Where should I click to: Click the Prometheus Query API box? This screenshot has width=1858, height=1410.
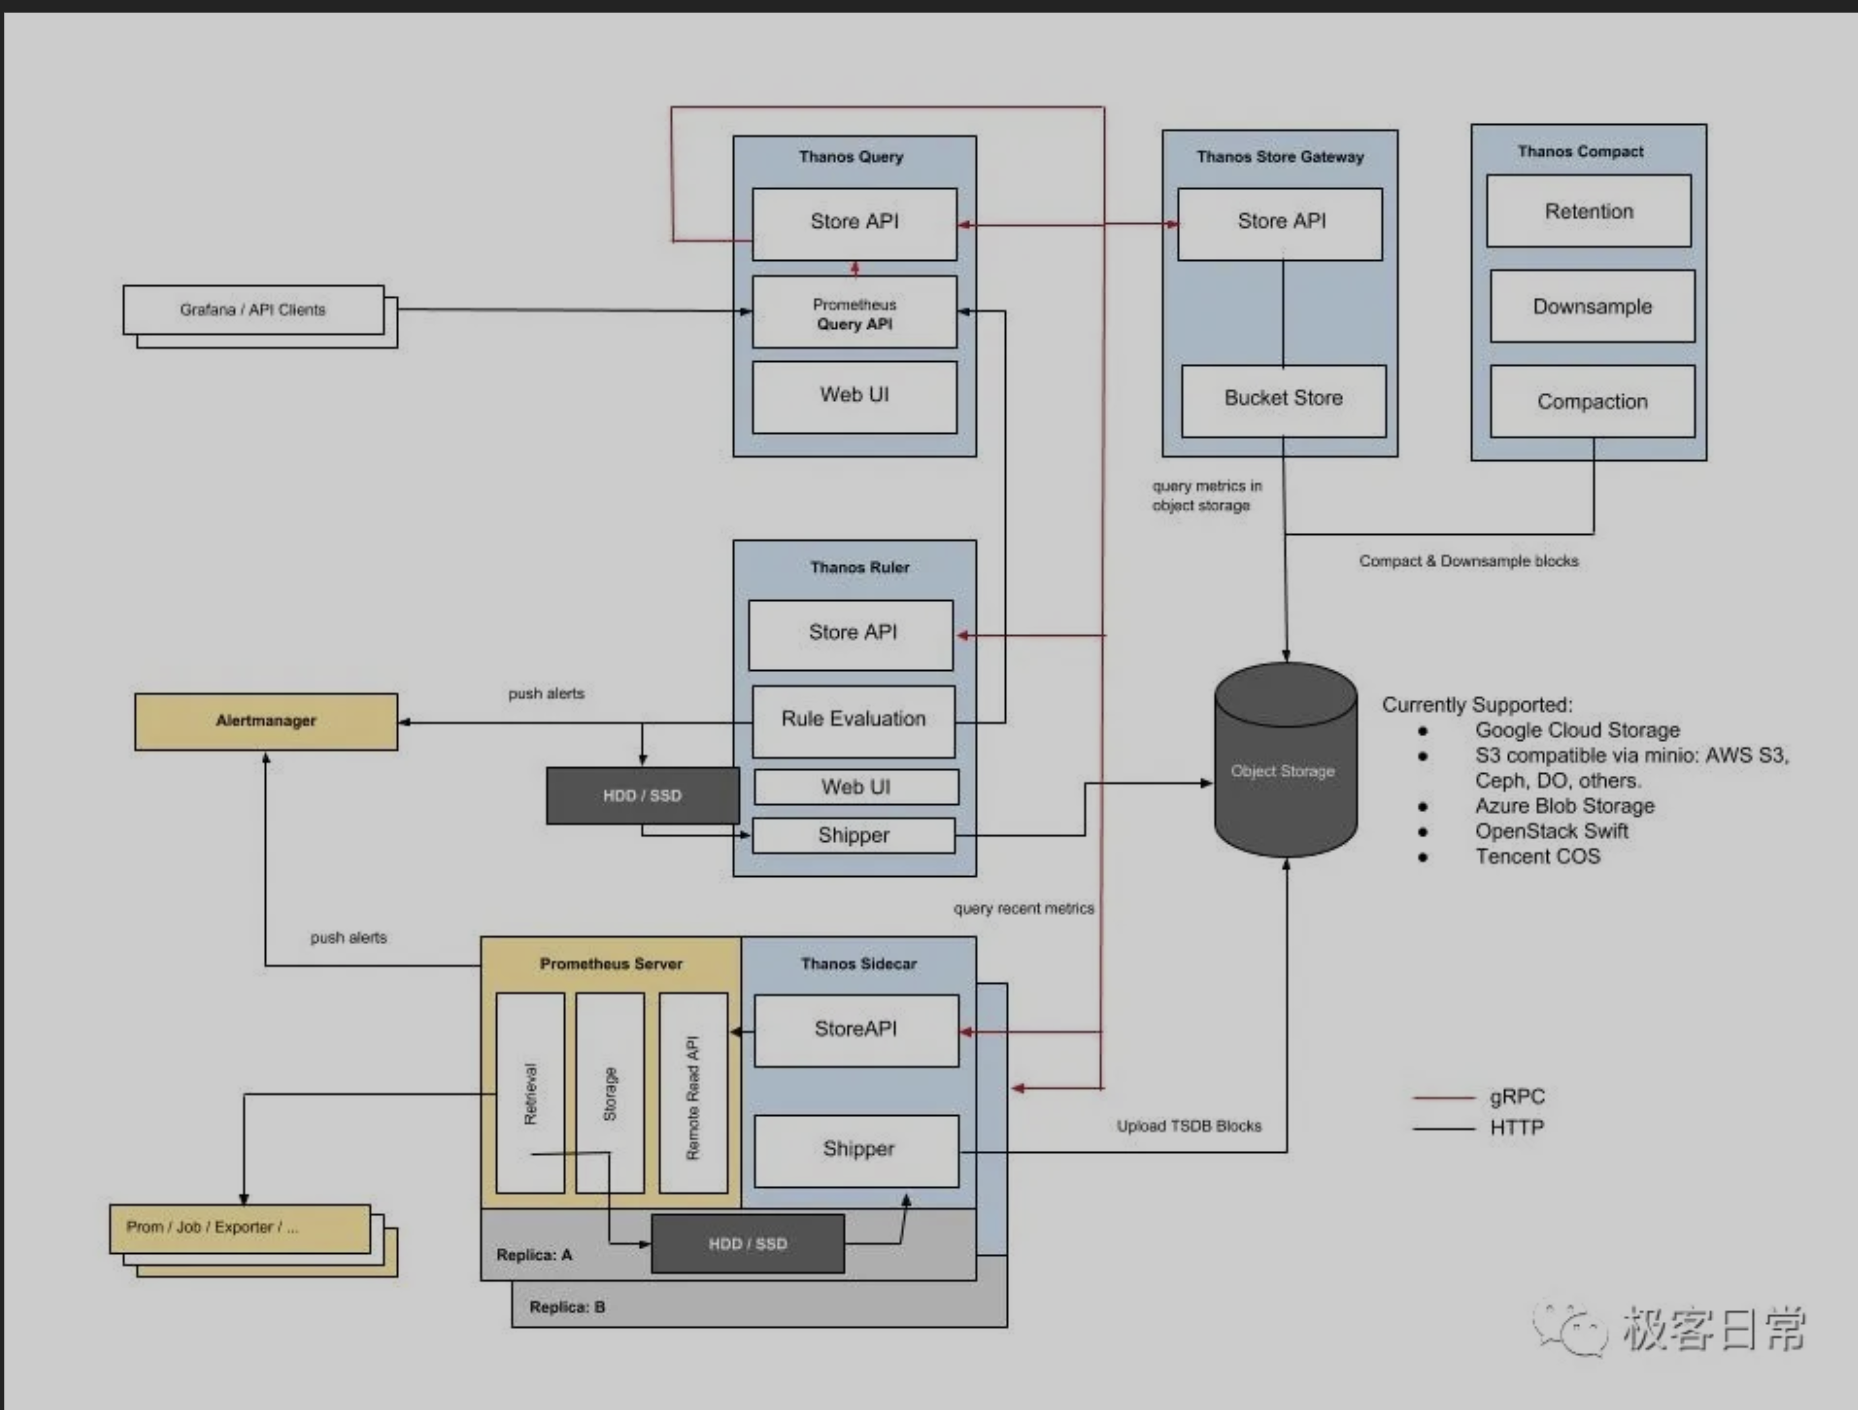pyautogui.click(x=855, y=313)
